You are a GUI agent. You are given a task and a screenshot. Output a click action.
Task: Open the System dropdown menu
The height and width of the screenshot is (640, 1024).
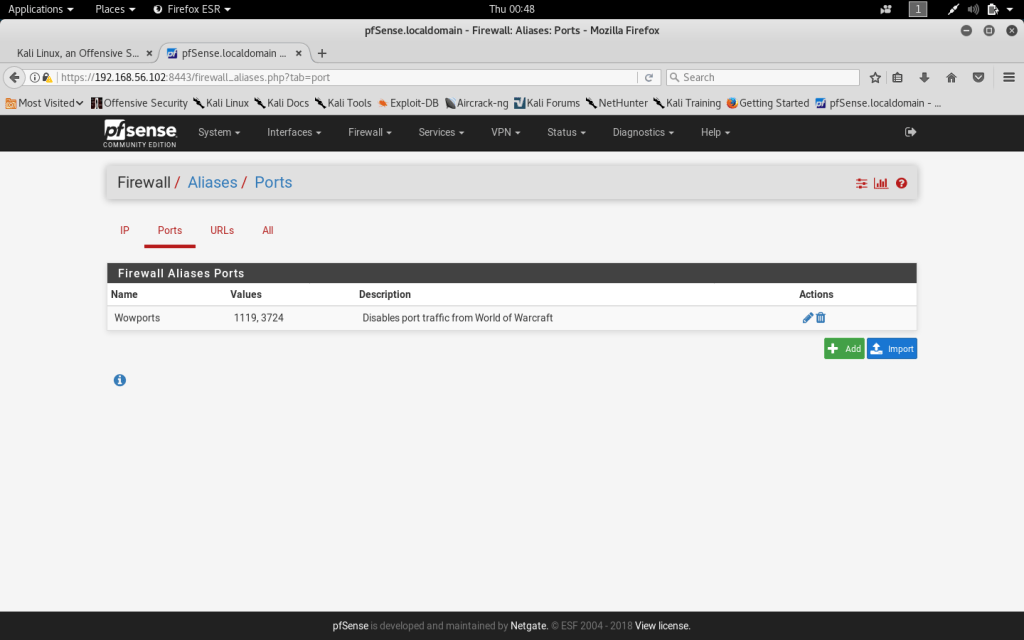[219, 132]
